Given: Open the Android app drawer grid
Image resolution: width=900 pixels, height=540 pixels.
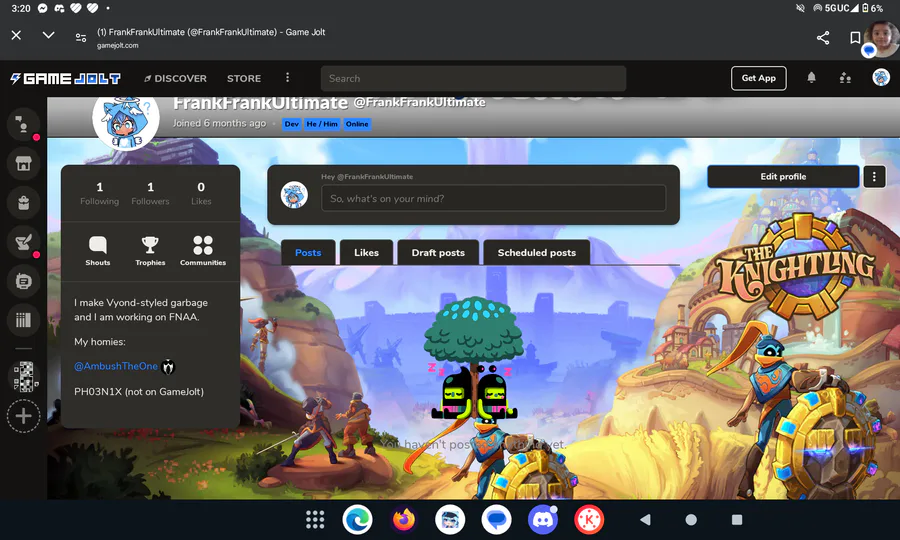Looking at the screenshot, I should click(x=315, y=519).
